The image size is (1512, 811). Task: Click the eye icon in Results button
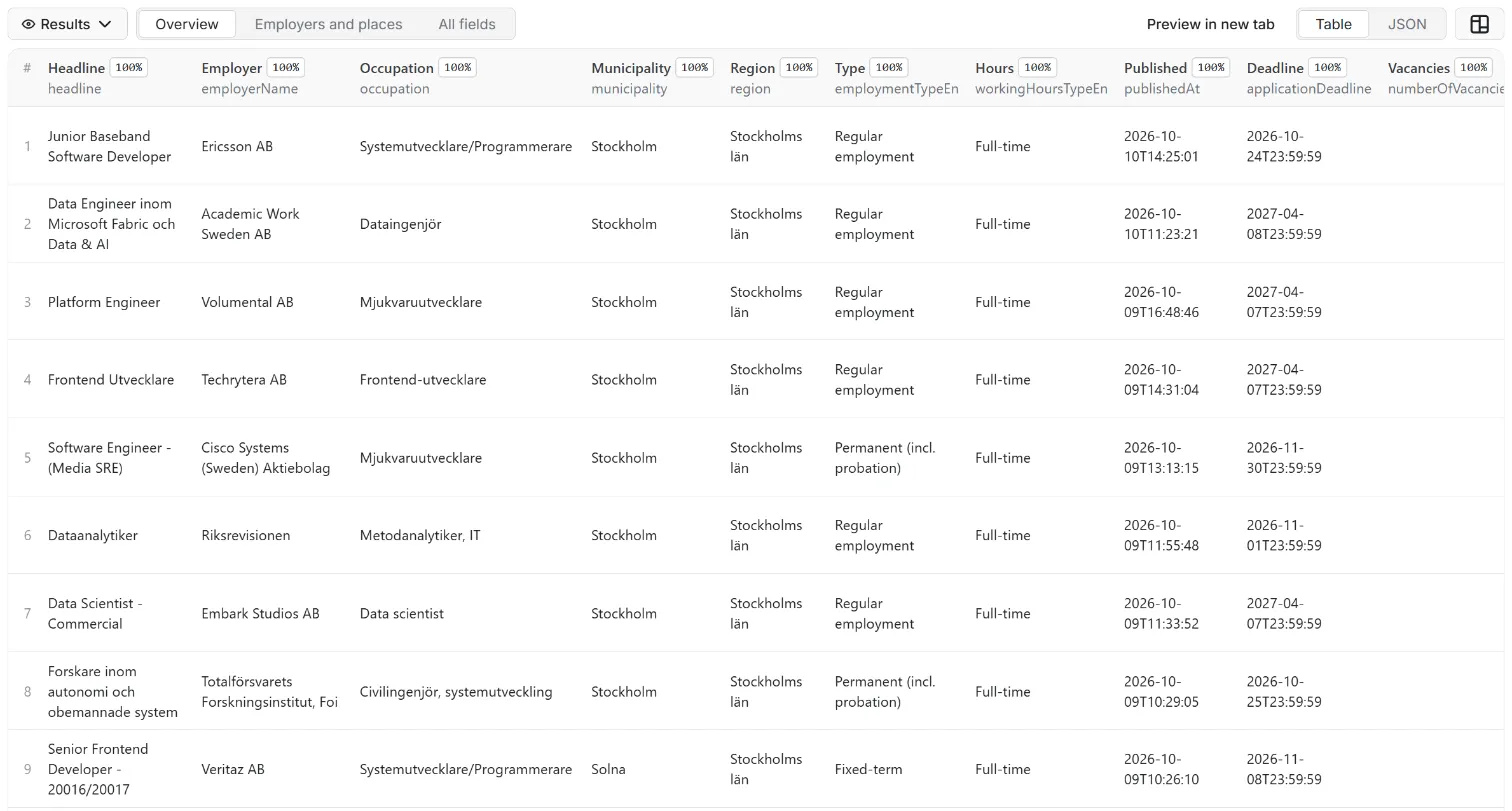[x=28, y=24]
